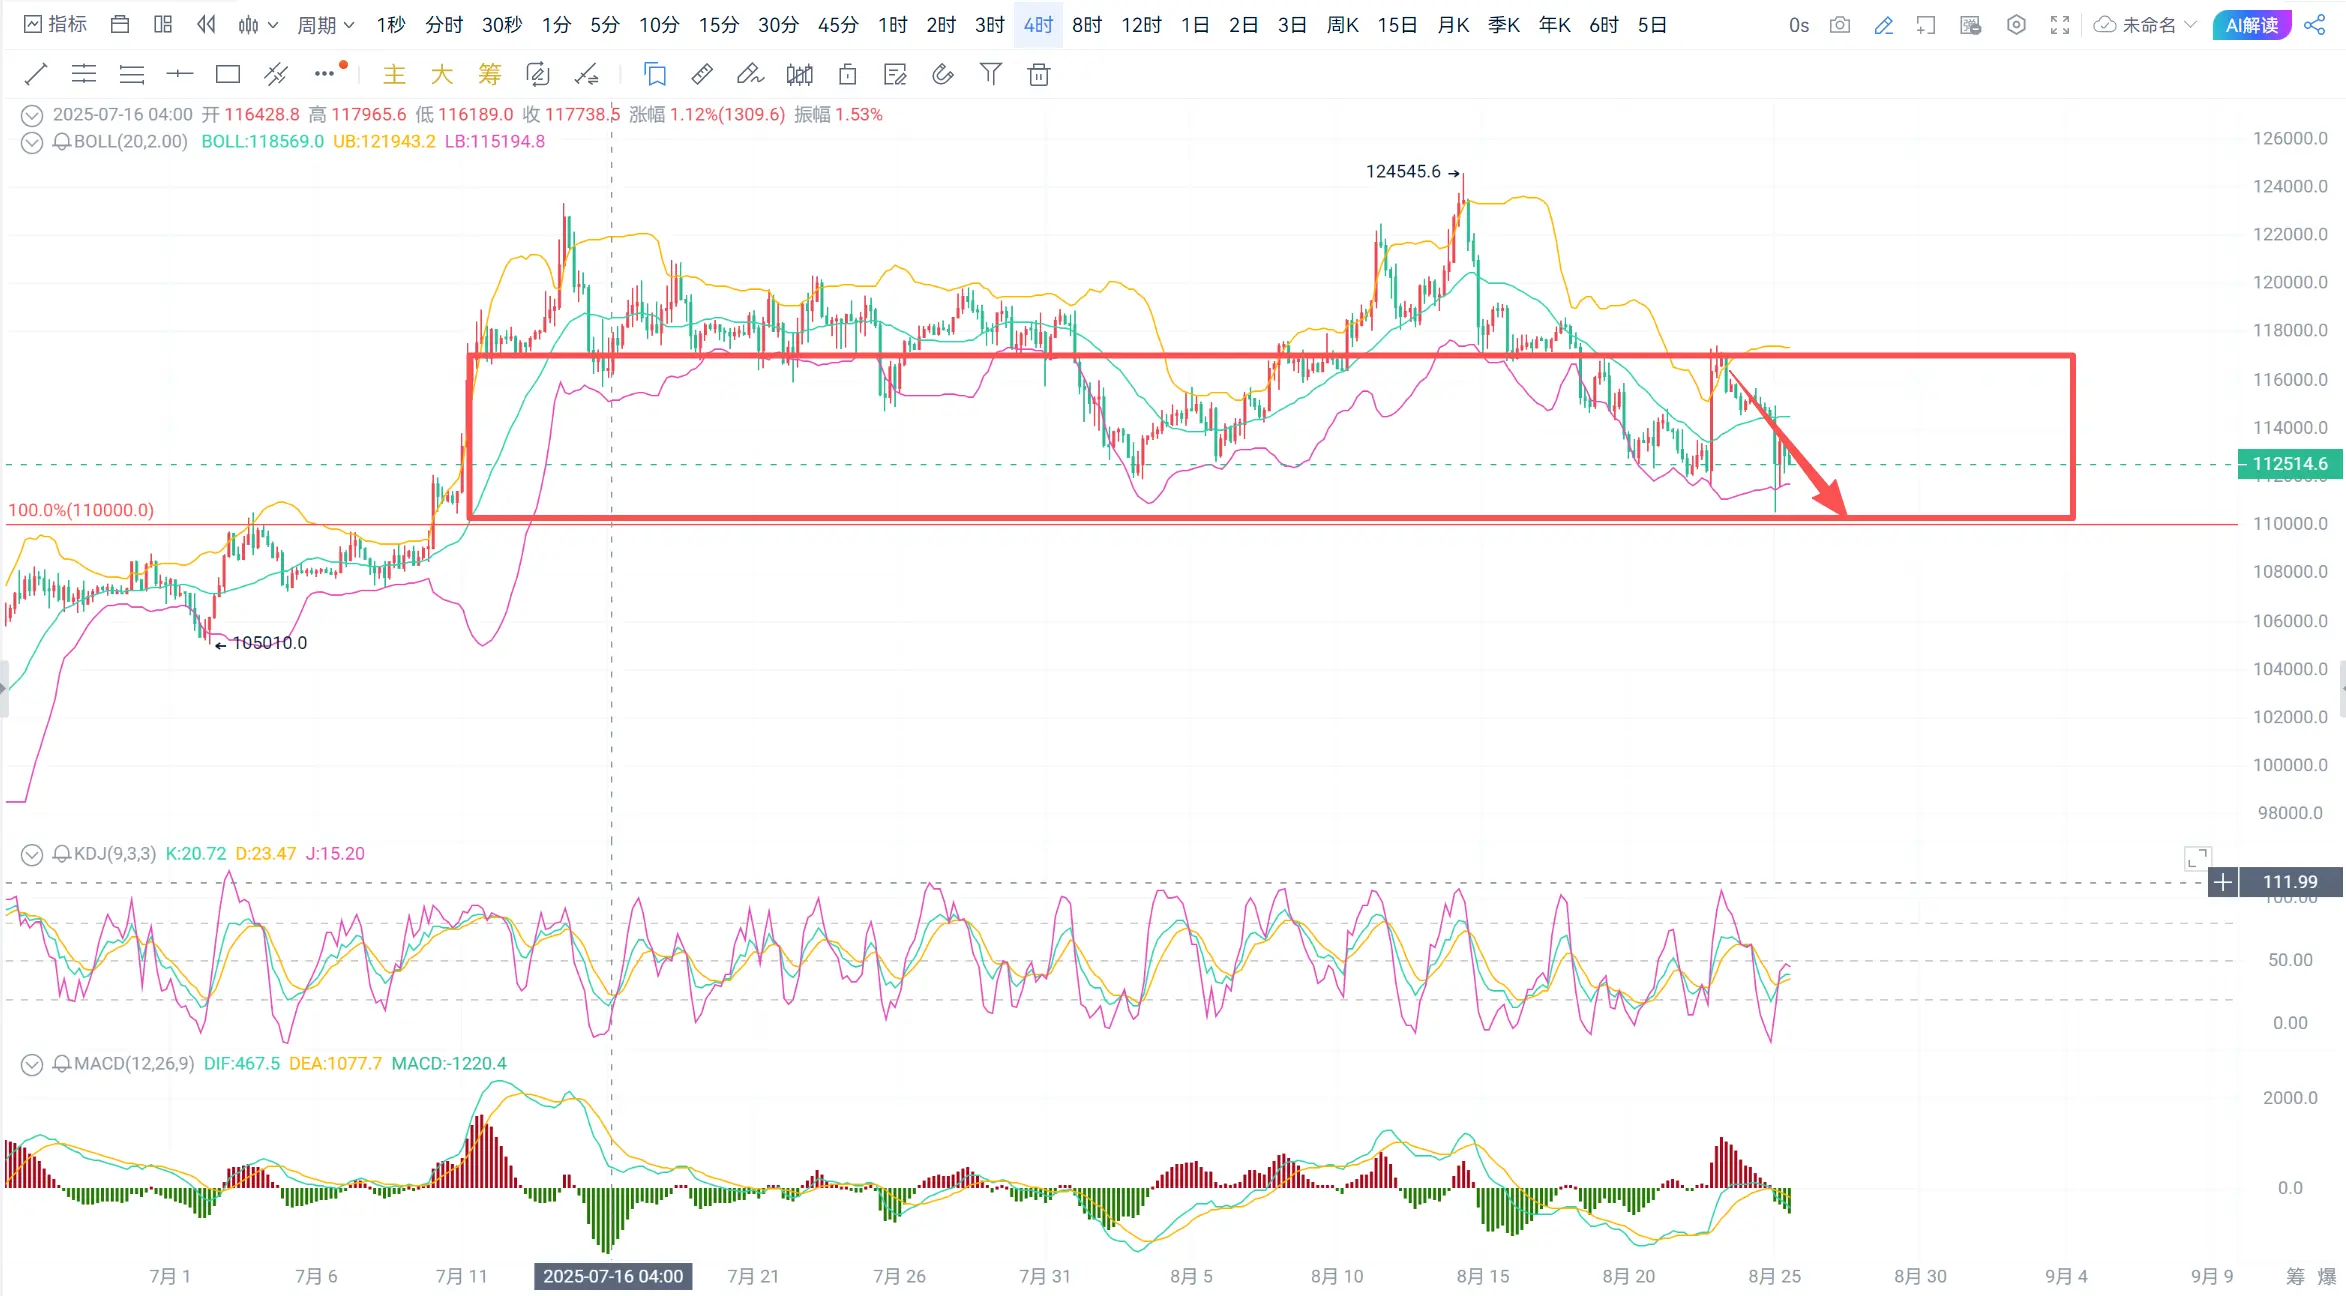
Task: Click the 100.0%(110000.0) level label
Action: (81, 510)
